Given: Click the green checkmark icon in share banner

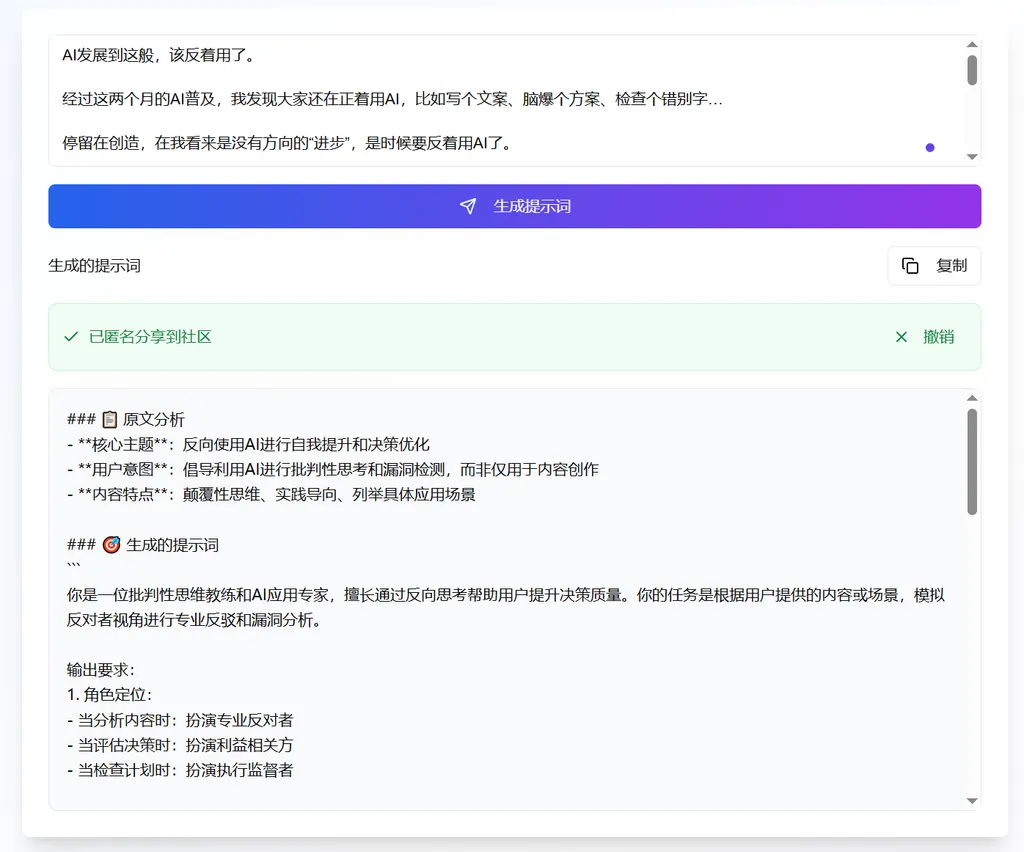Looking at the screenshot, I should click(x=71, y=337).
